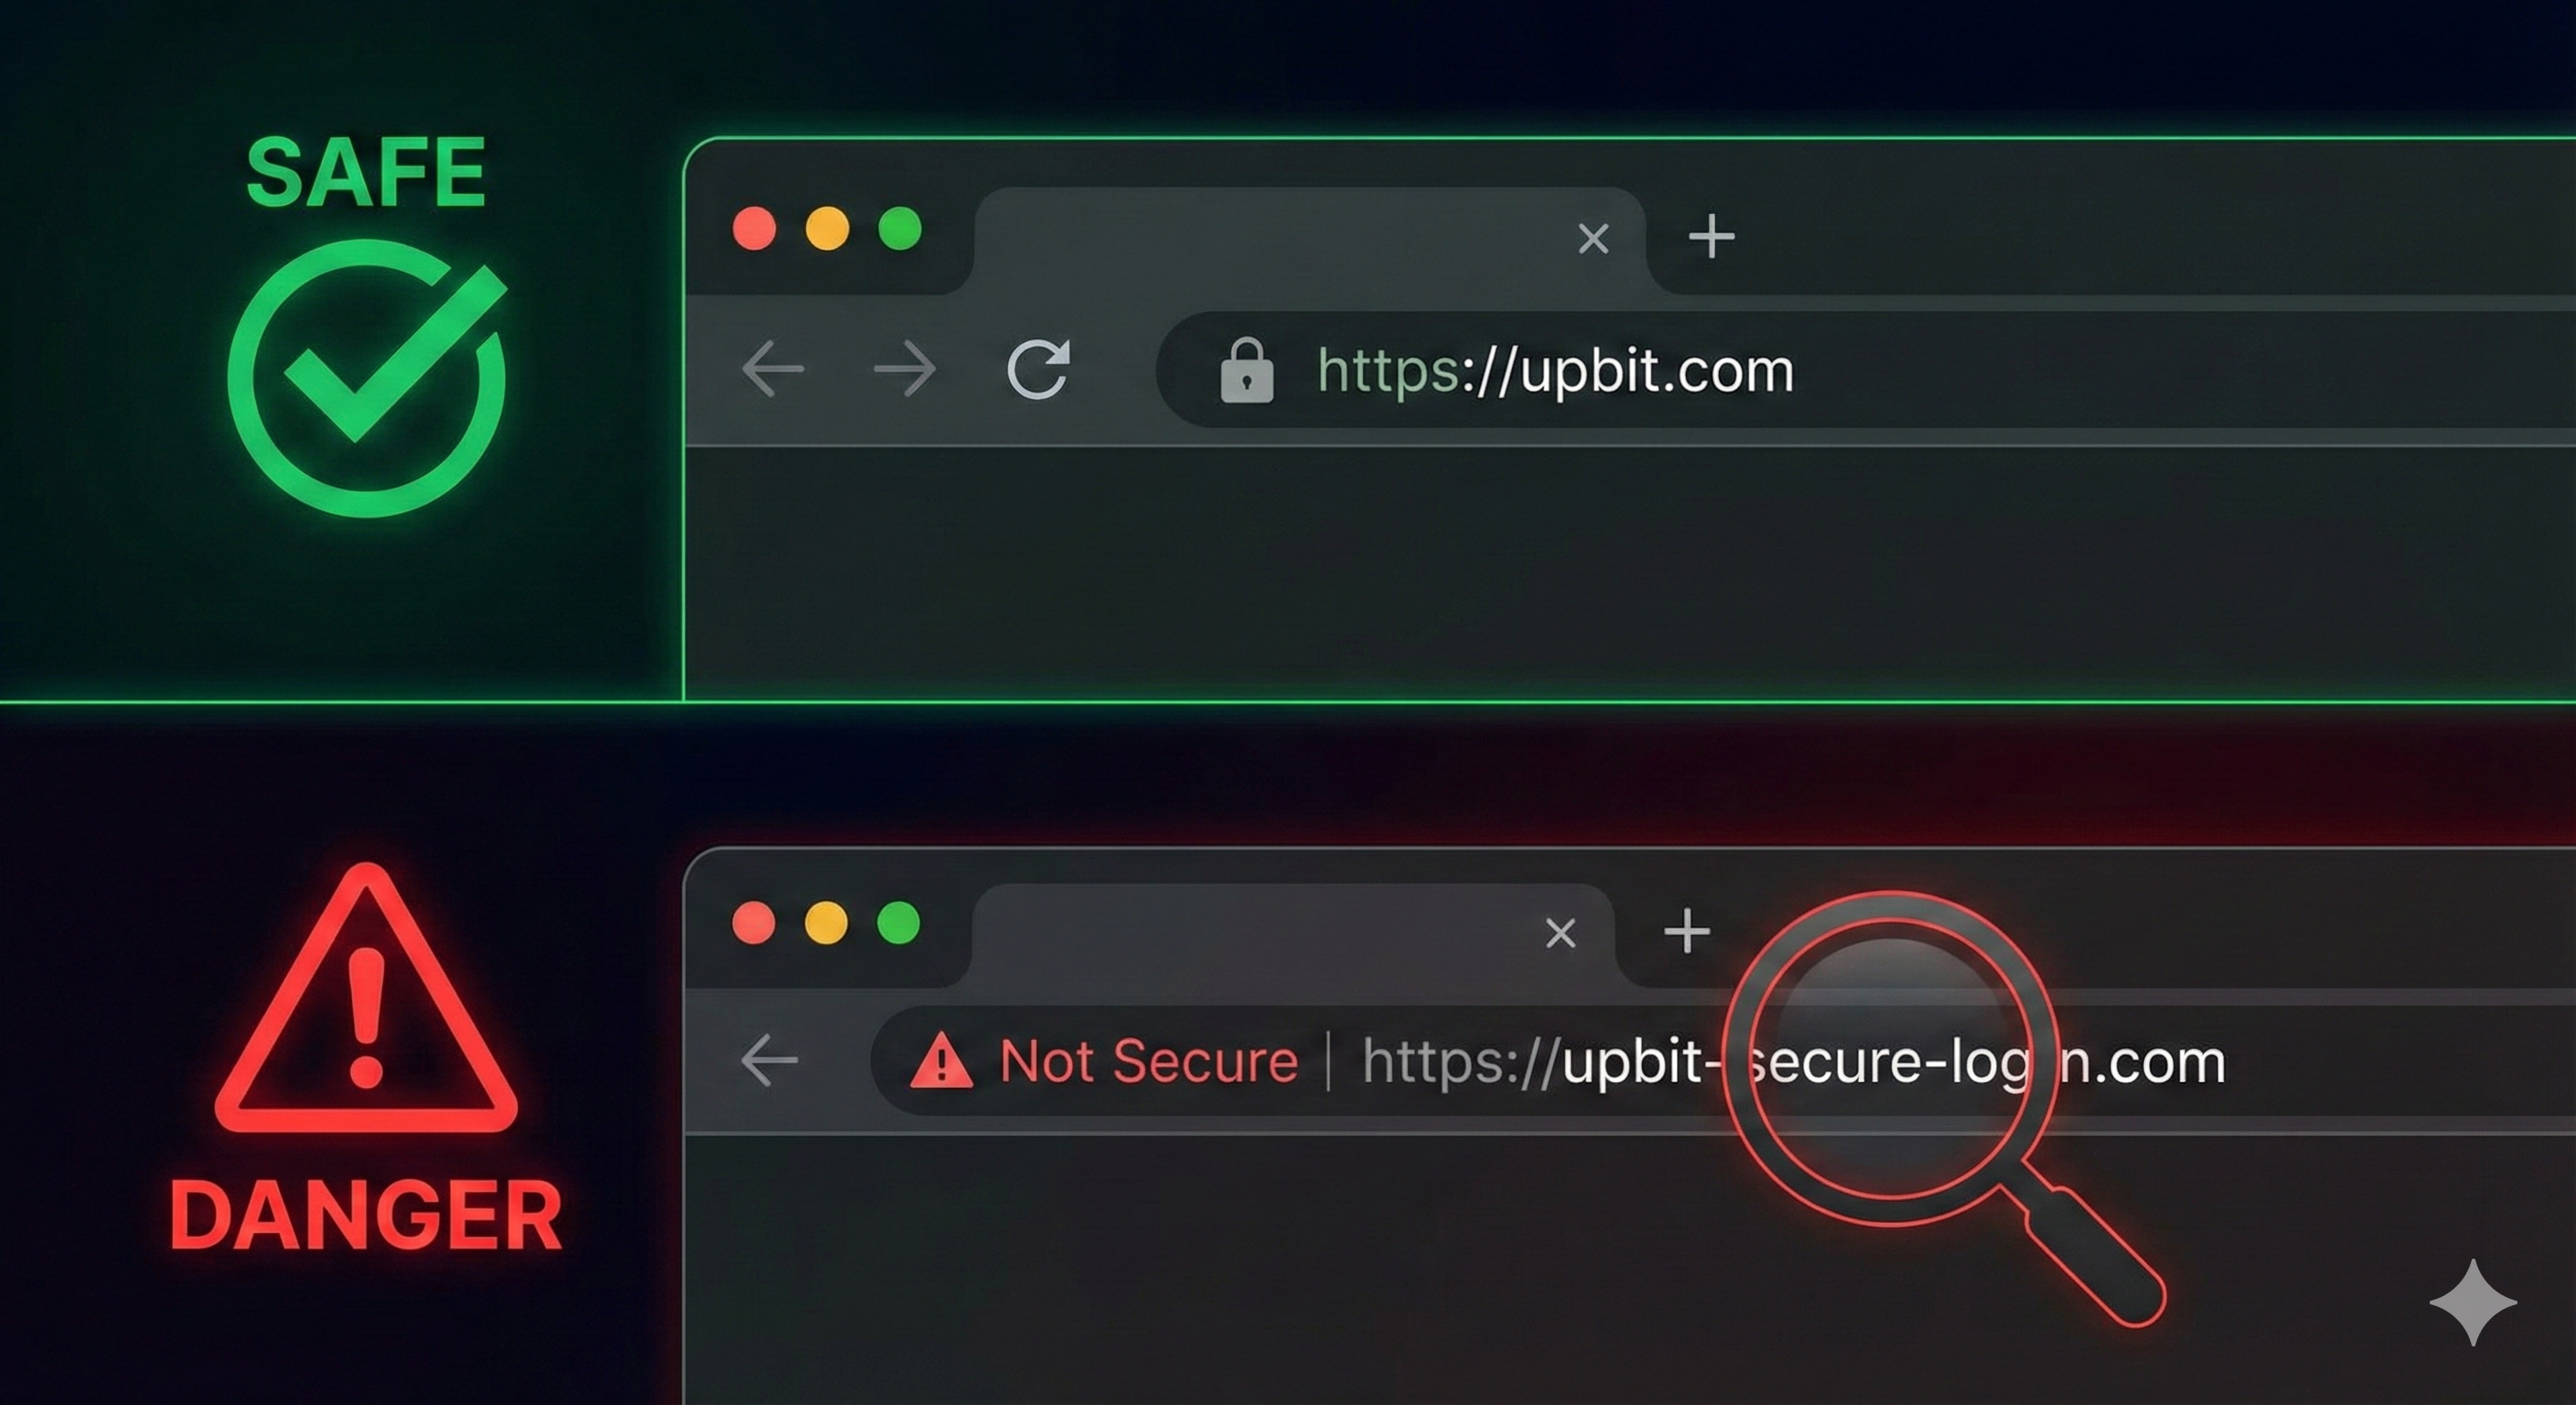Reload the page in the upbit.com browser
This screenshot has width=2576, height=1405.
1038,369
